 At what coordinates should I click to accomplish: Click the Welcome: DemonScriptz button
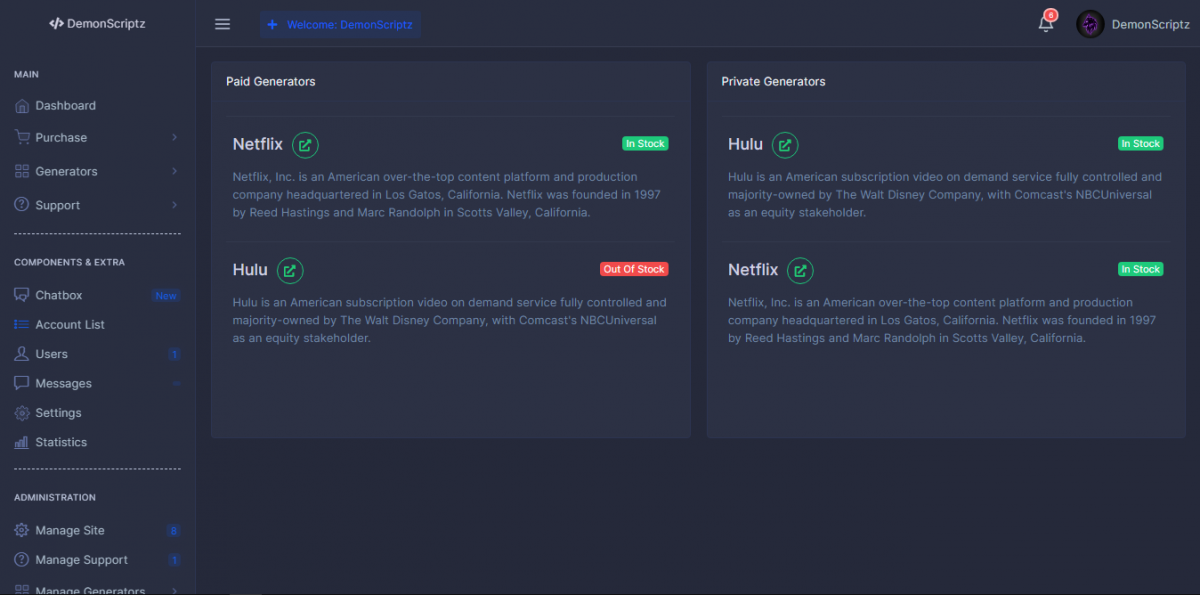pyautogui.click(x=340, y=24)
